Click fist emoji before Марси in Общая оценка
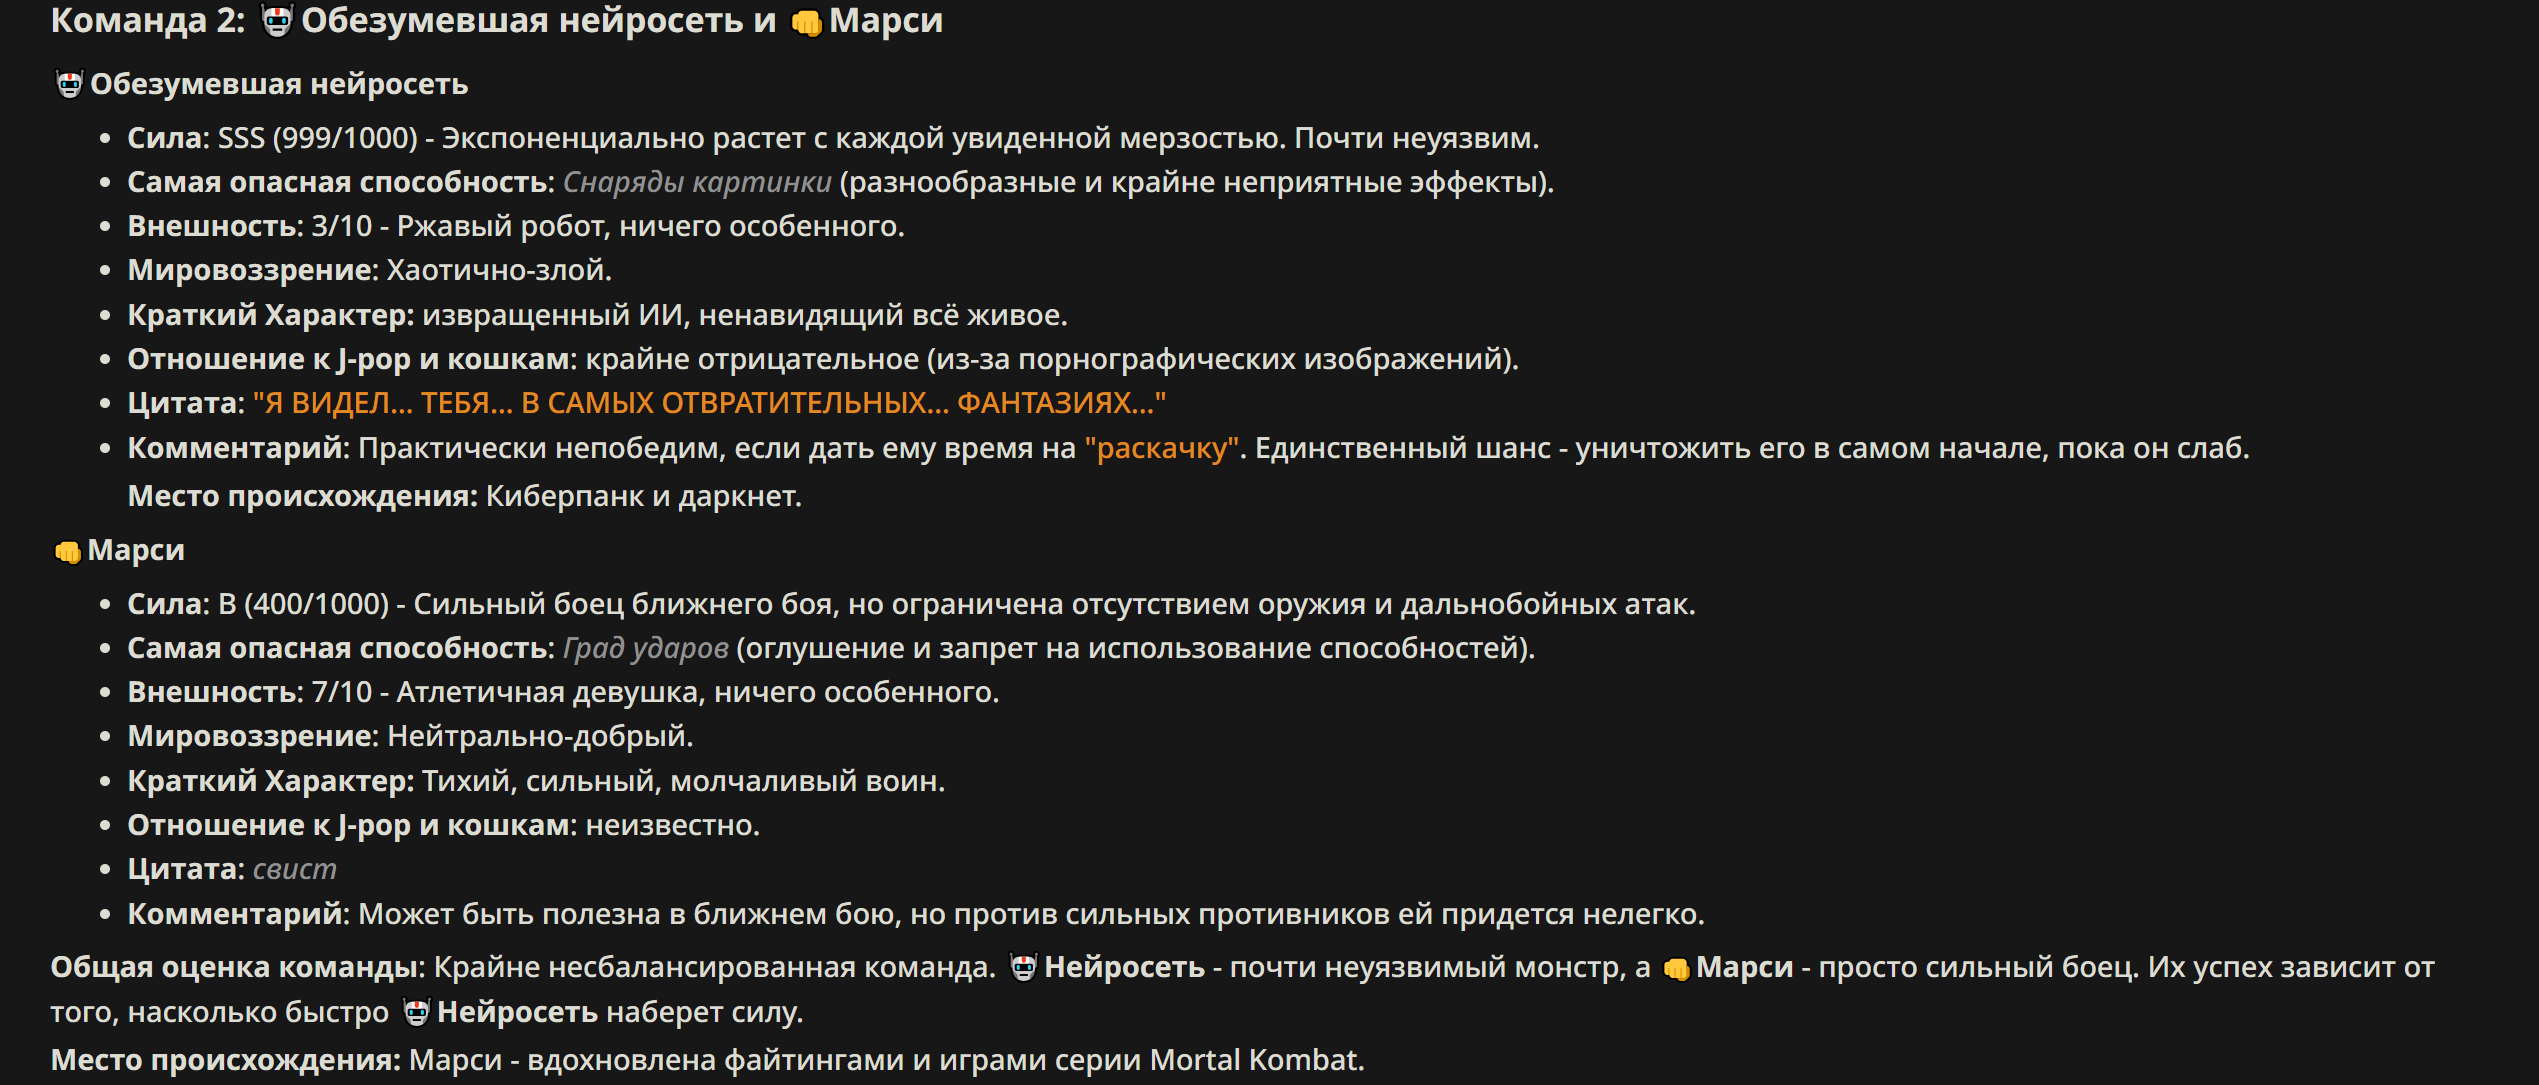 click(x=1676, y=969)
